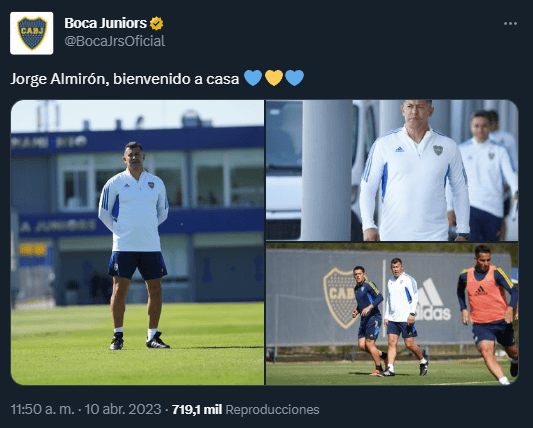Click the 10 abr. 2023 date
The width and height of the screenshot is (533, 428).
pyautogui.click(x=123, y=409)
